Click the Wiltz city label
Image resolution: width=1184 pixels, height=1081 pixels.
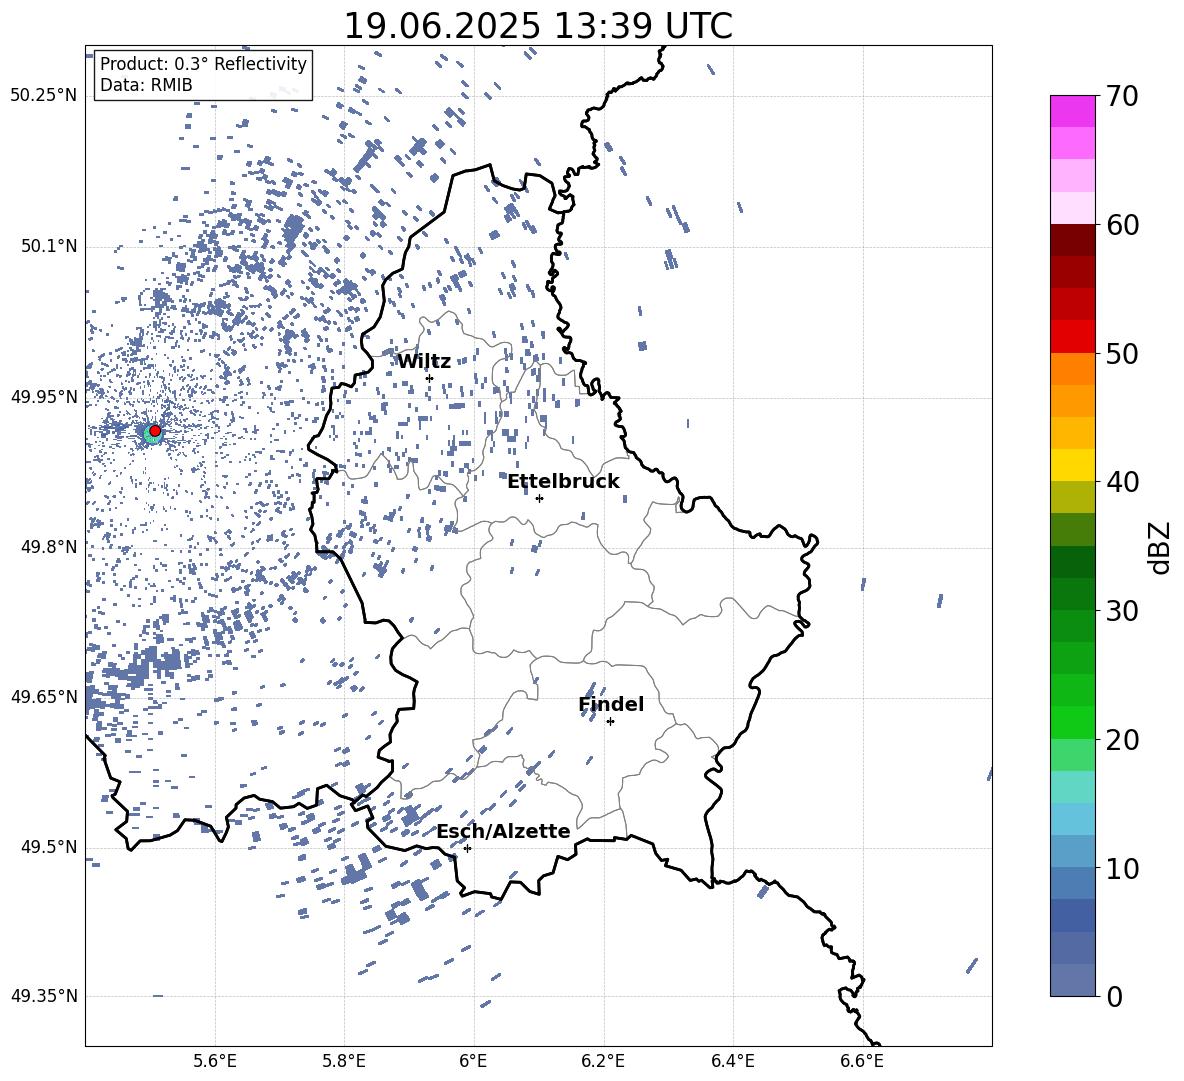424,362
